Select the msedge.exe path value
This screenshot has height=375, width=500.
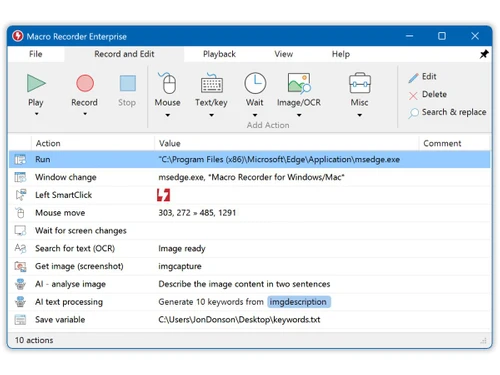[279, 160]
